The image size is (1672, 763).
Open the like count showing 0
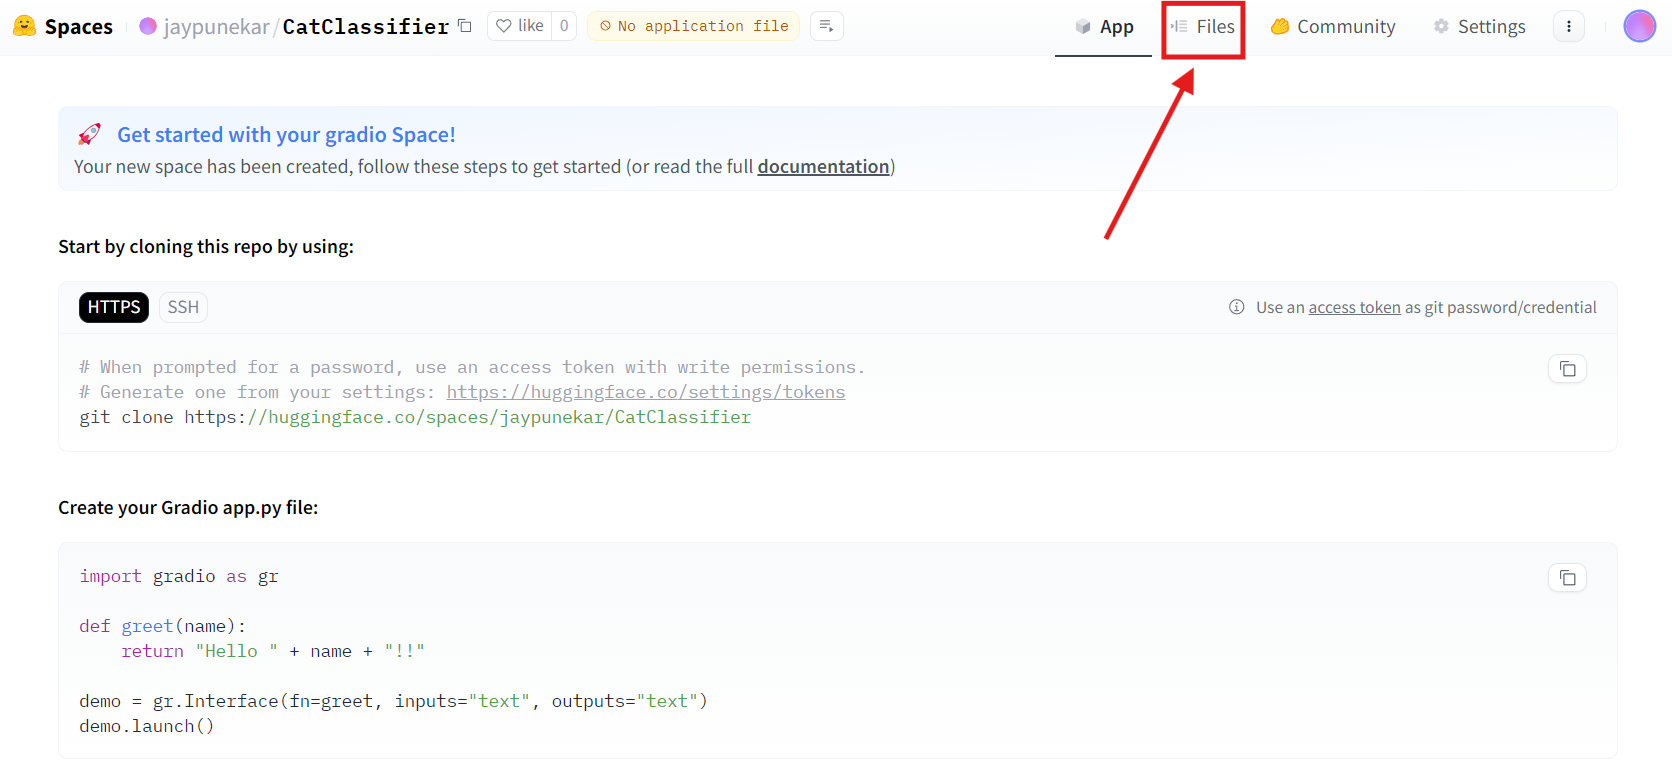pyautogui.click(x=564, y=26)
